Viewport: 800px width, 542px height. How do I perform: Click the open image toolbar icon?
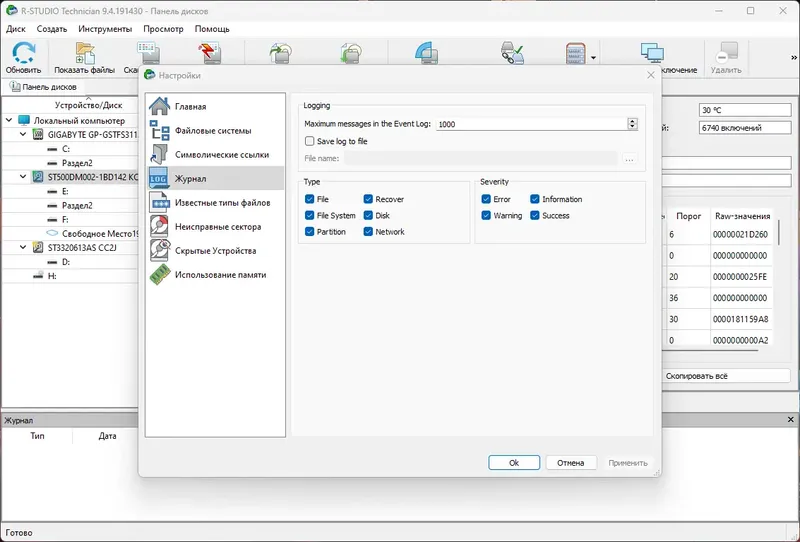point(351,53)
